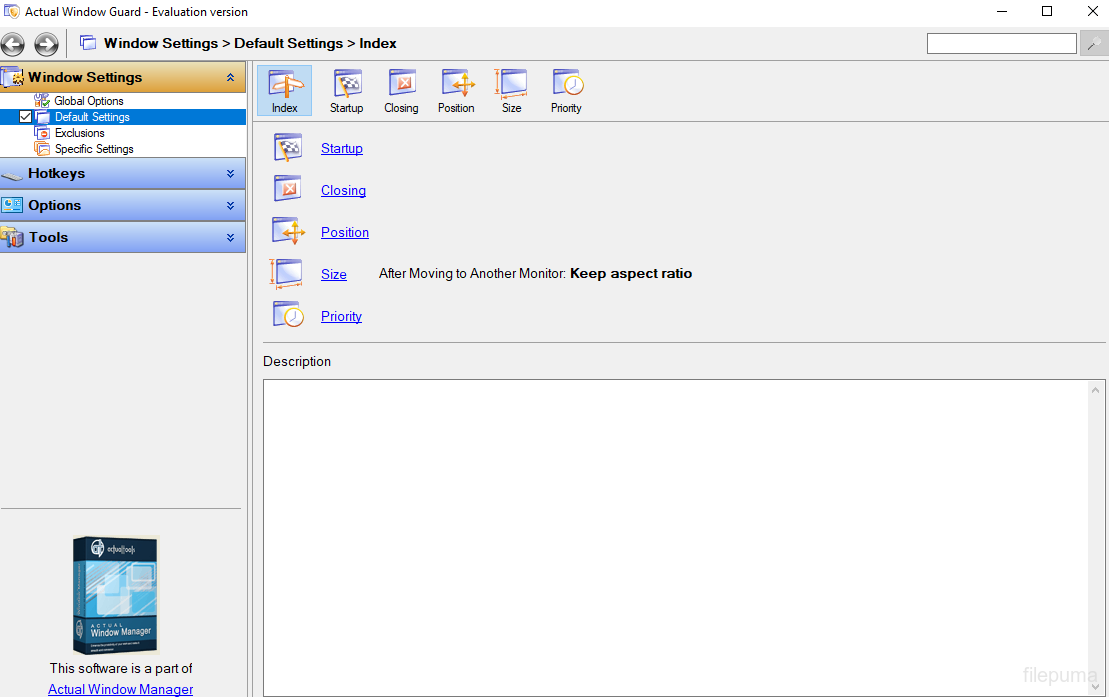Open the Position toolbar icon
The width and height of the screenshot is (1109, 697).
pyautogui.click(x=456, y=91)
